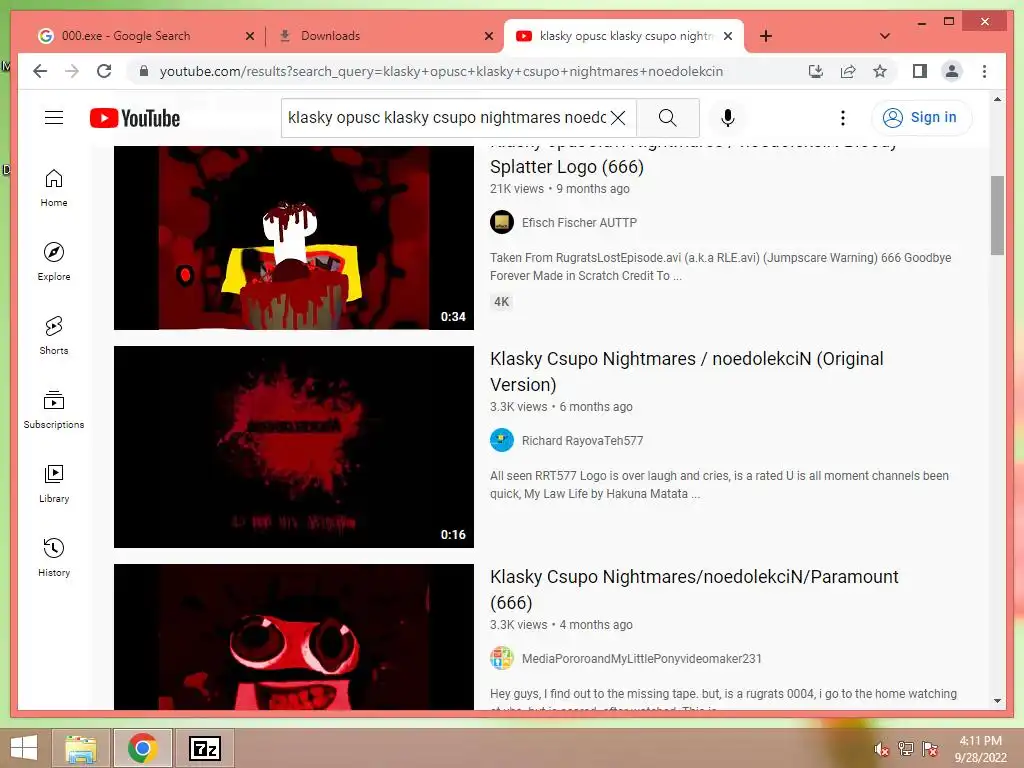Bookmark this page with star icon
Viewport: 1024px width, 768px height.
[880, 71]
